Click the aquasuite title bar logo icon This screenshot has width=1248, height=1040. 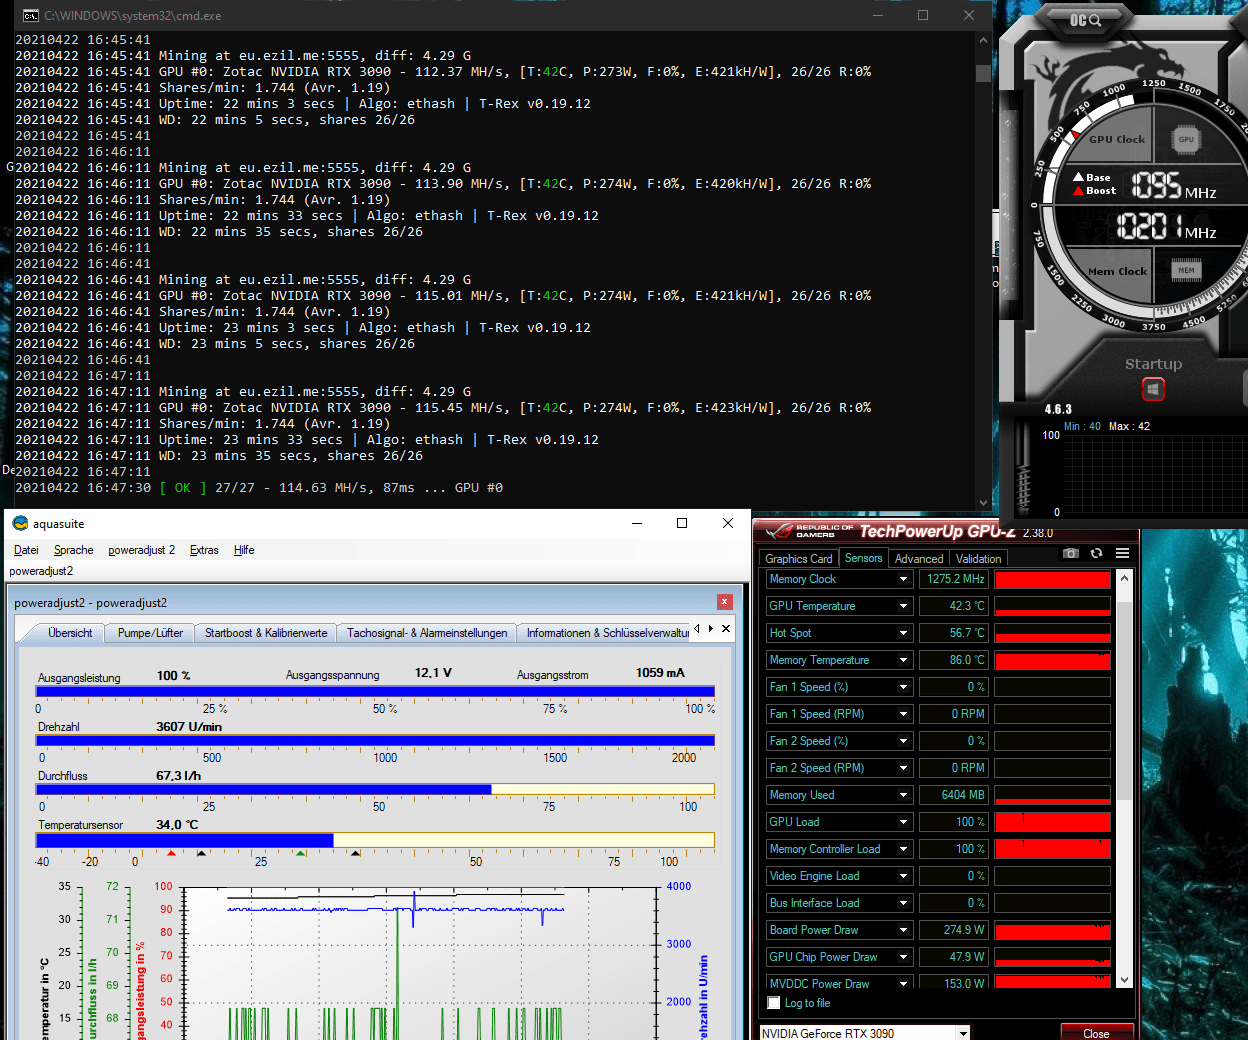click(x=20, y=523)
